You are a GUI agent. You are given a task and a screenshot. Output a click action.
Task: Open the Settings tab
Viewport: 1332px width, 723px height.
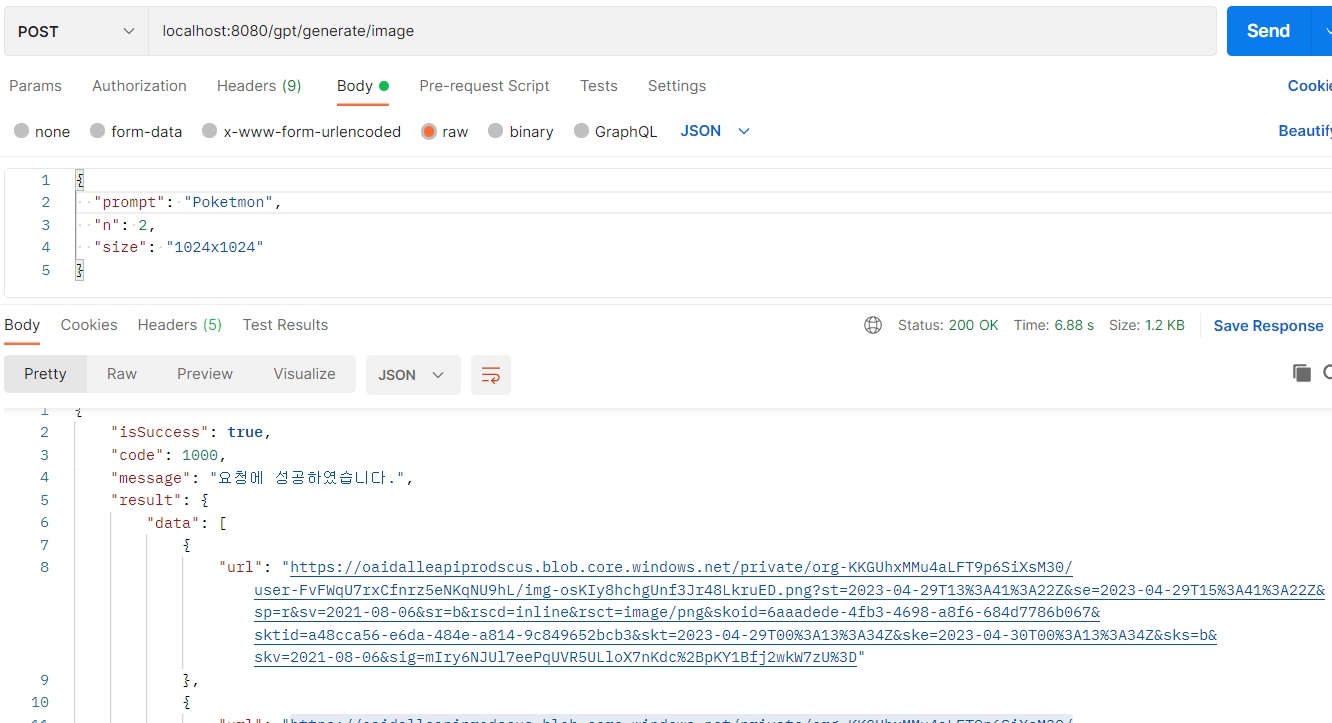677,86
